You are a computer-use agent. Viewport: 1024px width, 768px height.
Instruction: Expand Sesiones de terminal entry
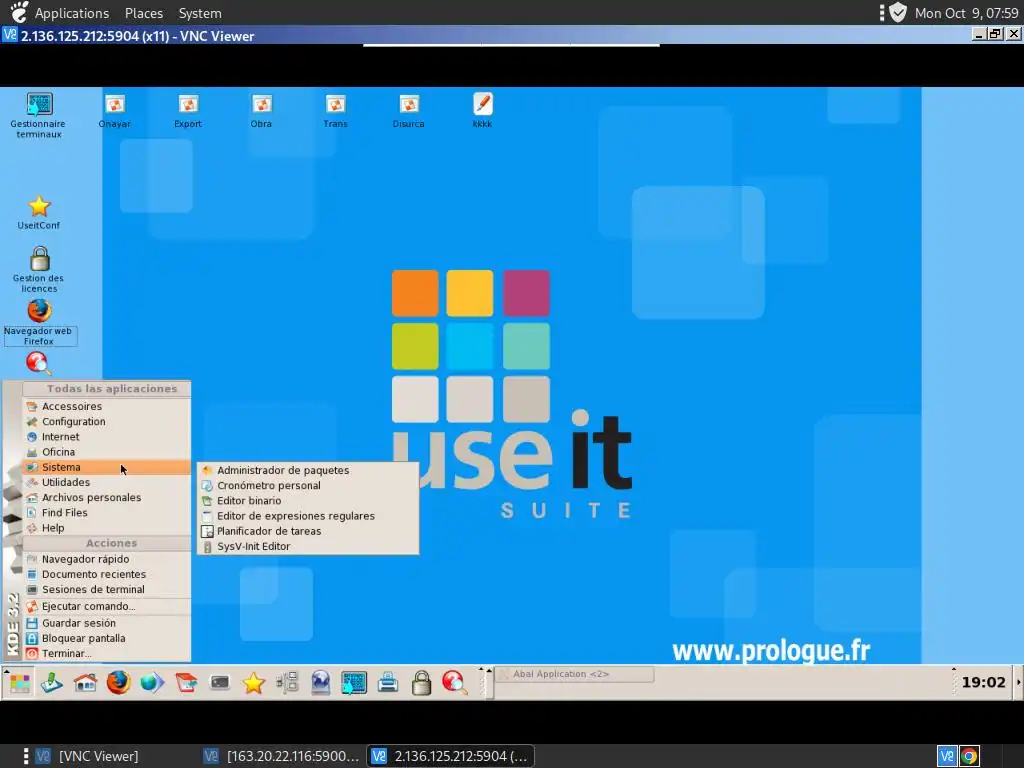click(106, 590)
